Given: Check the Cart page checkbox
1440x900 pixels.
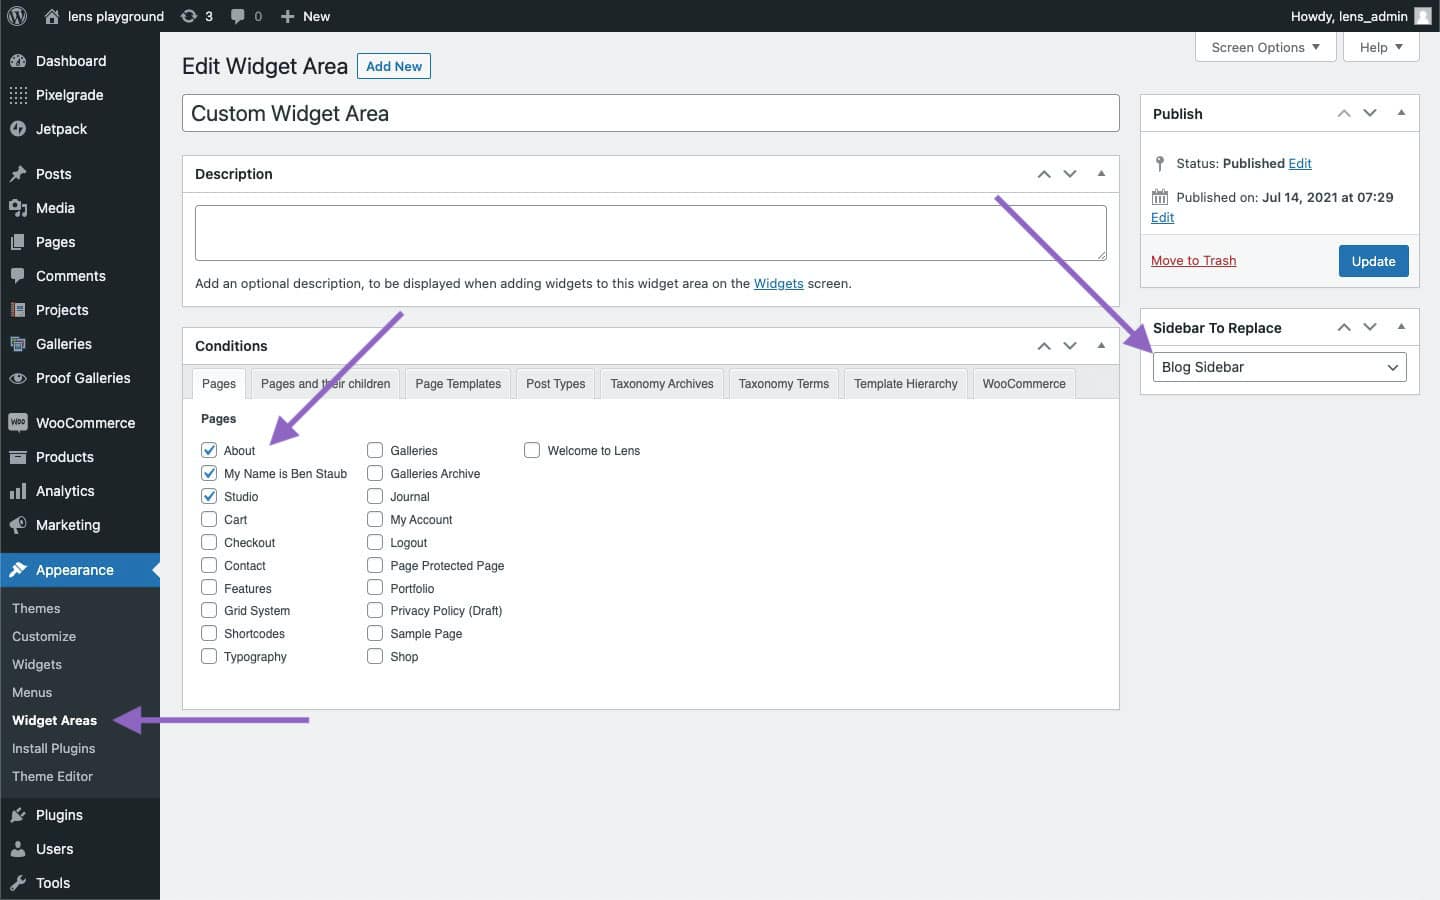Looking at the screenshot, I should tap(209, 519).
